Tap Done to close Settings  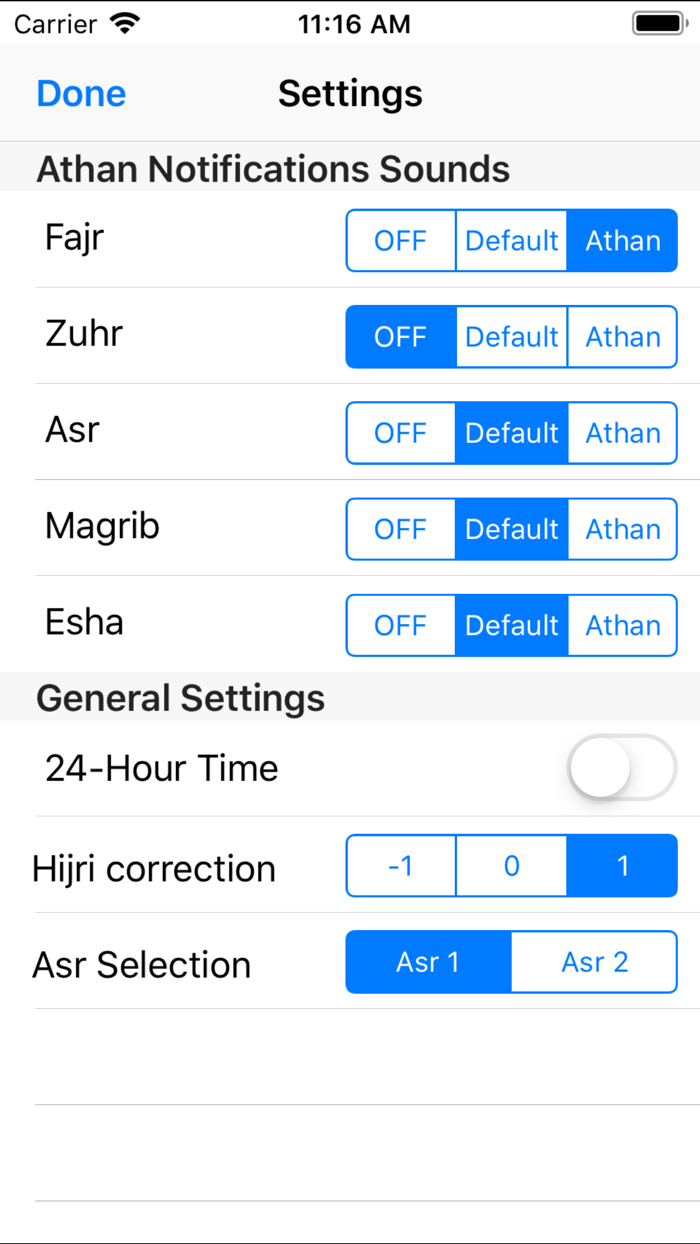click(80, 93)
